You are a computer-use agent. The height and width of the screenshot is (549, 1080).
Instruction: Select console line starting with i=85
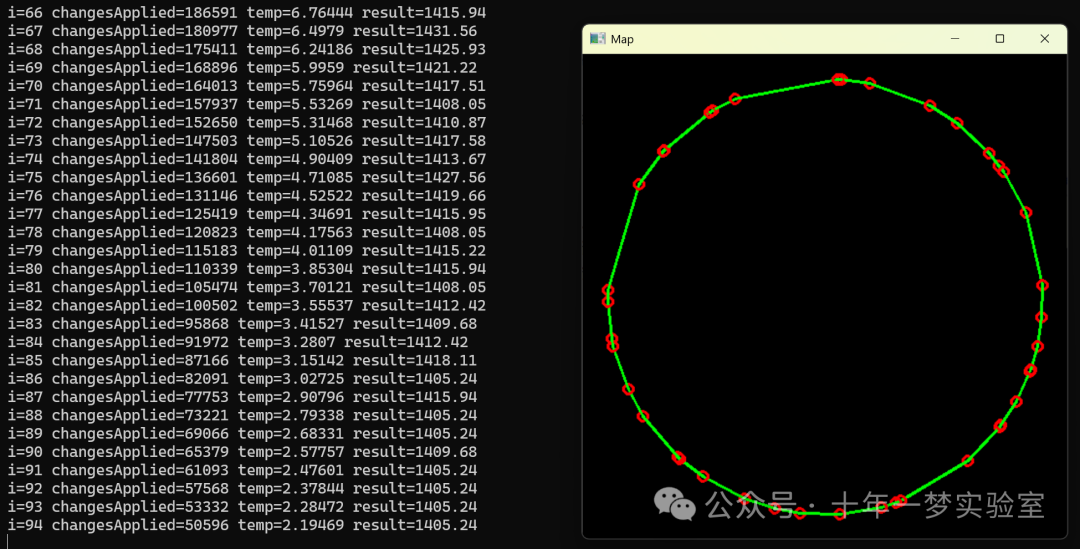tap(242, 360)
